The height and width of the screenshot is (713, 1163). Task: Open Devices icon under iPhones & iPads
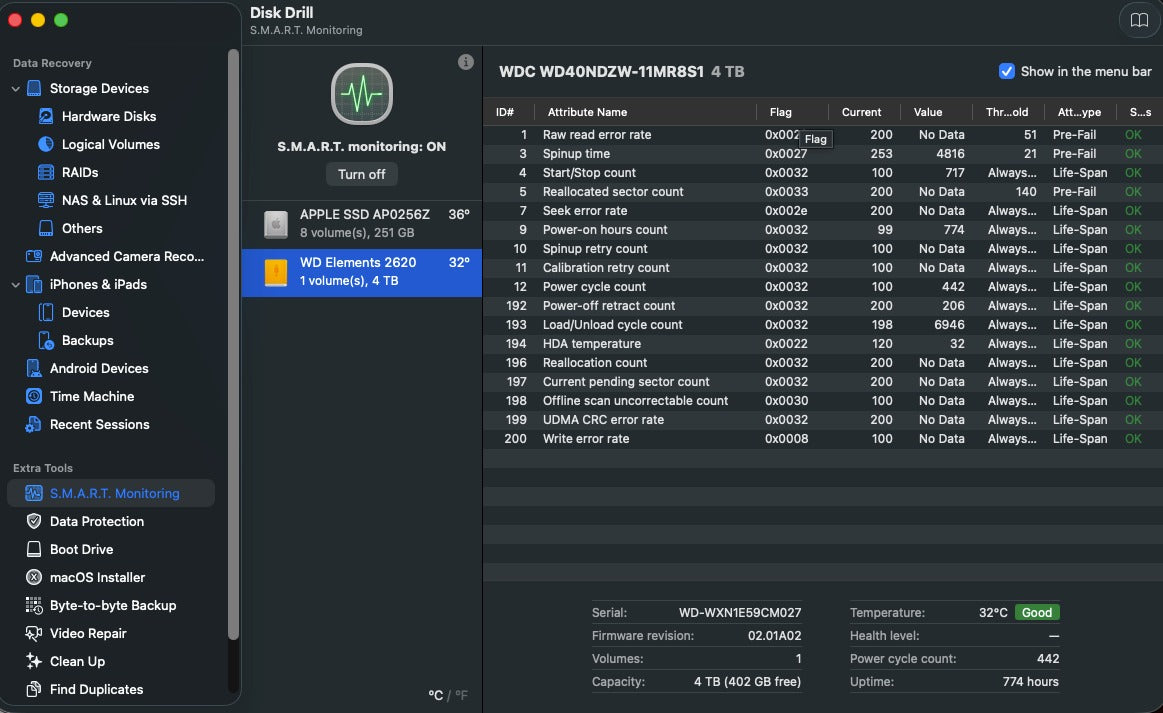tap(45, 312)
